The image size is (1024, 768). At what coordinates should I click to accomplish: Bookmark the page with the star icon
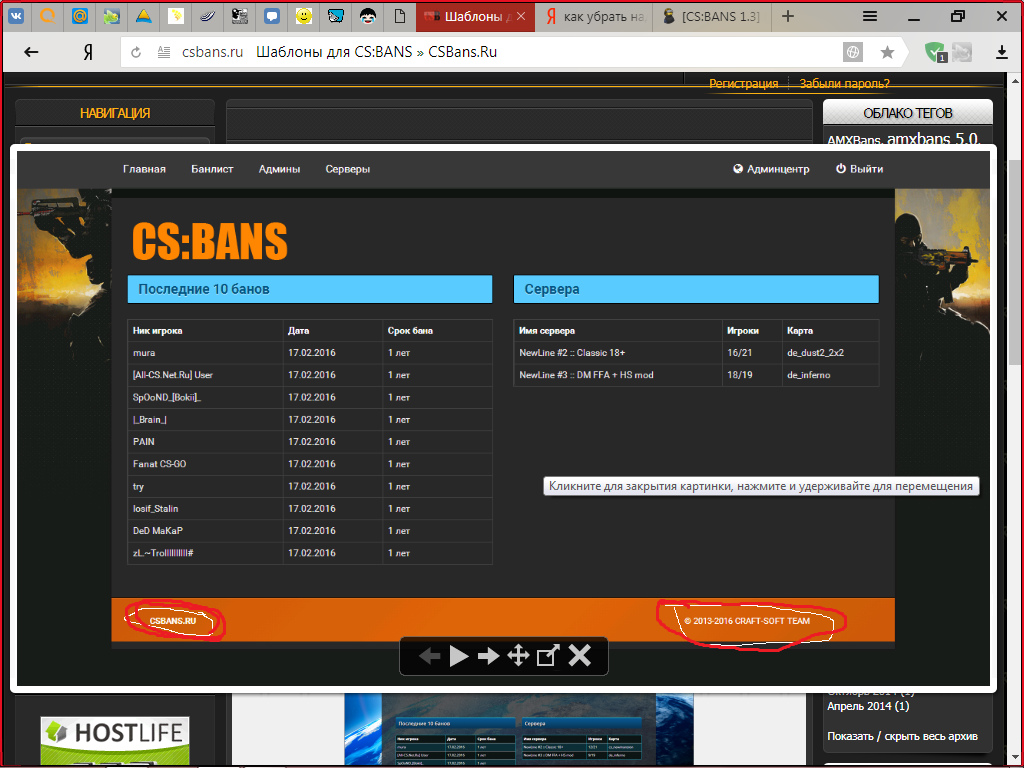pyautogui.click(x=887, y=52)
